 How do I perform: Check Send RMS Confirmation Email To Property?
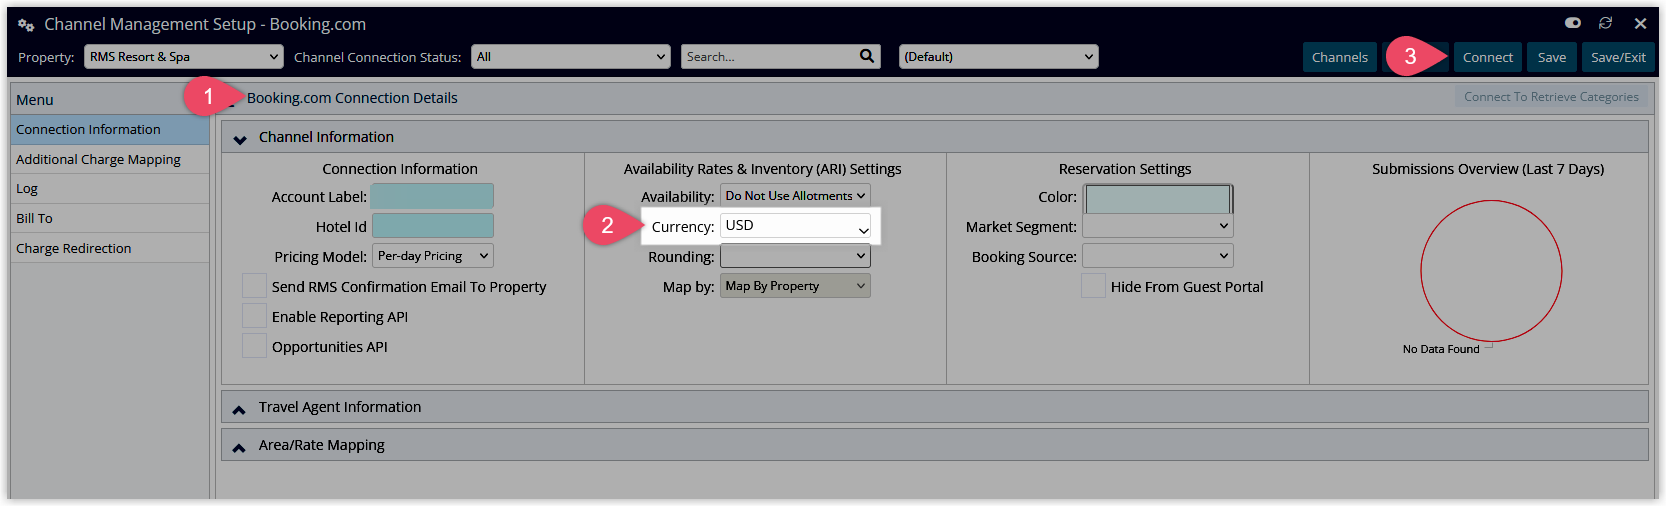(254, 286)
